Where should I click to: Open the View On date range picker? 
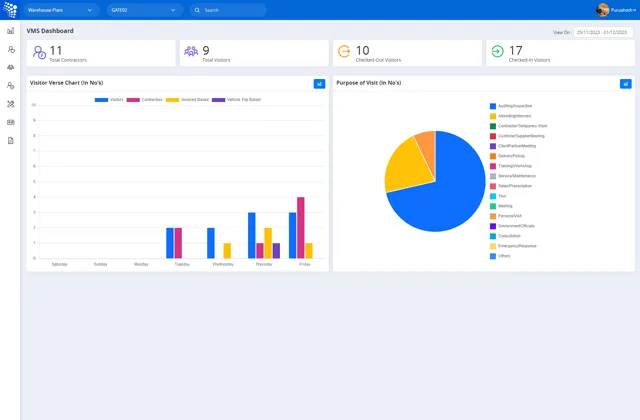pos(603,32)
